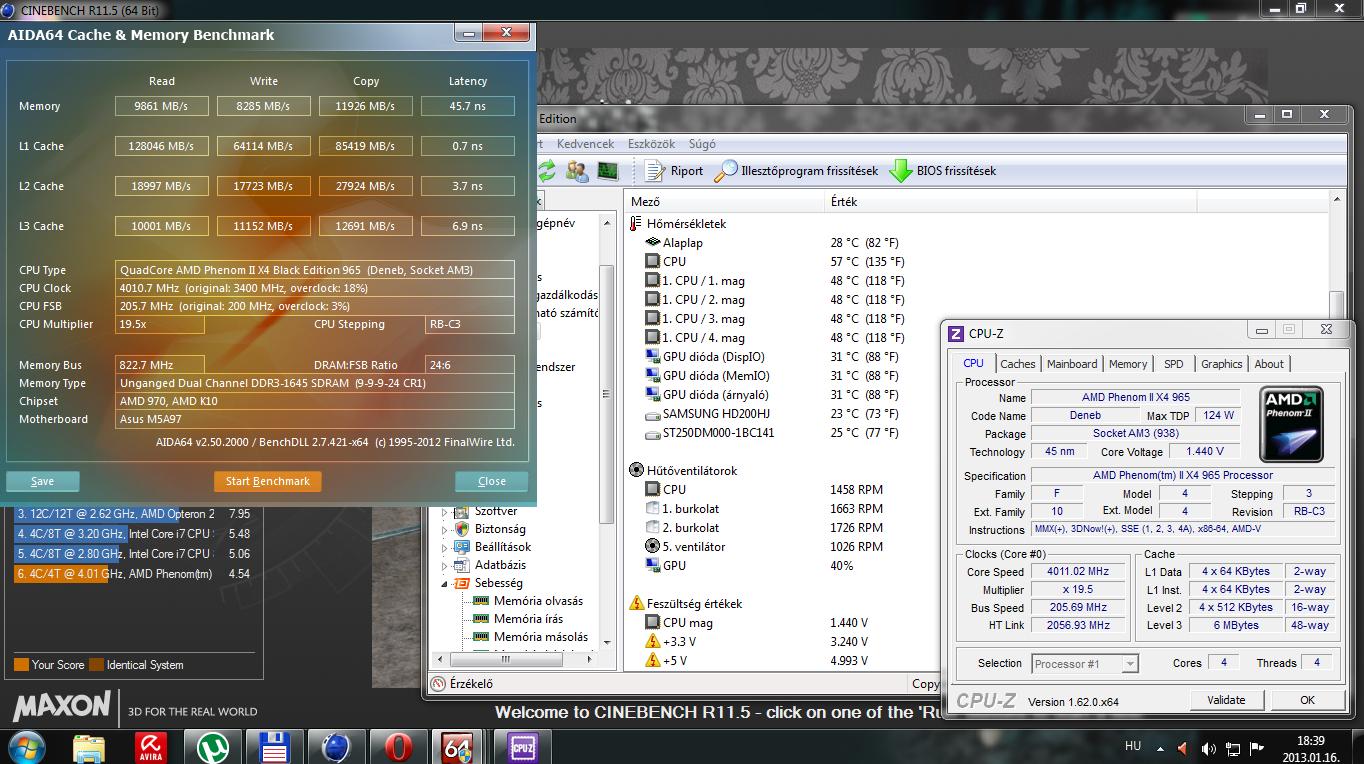Expand the Beállítások tree node
Screen dimensions: 1364x764
tap(445, 547)
